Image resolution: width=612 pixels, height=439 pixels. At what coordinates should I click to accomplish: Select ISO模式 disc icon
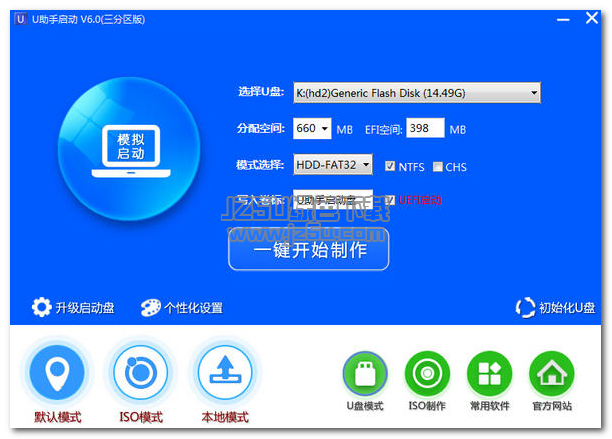[141, 373]
